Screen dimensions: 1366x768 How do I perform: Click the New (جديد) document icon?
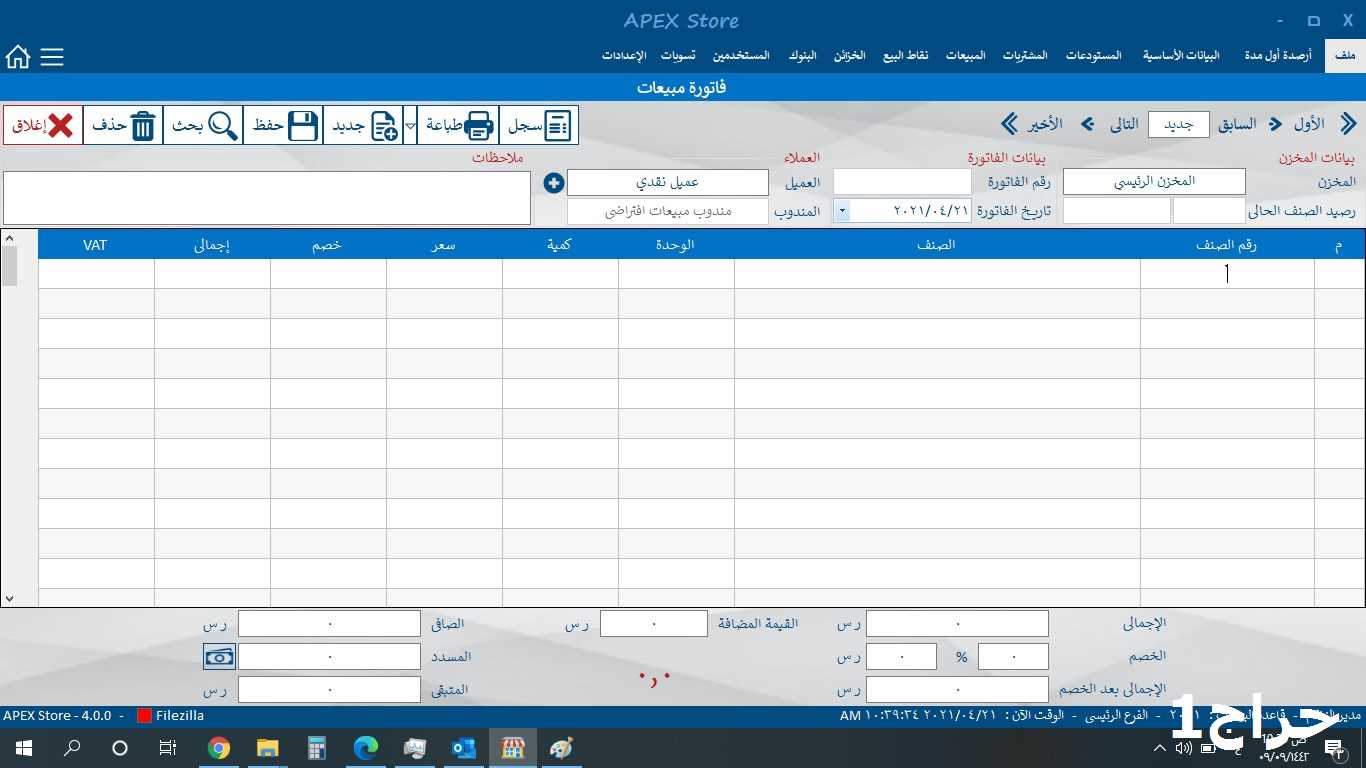point(384,126)
